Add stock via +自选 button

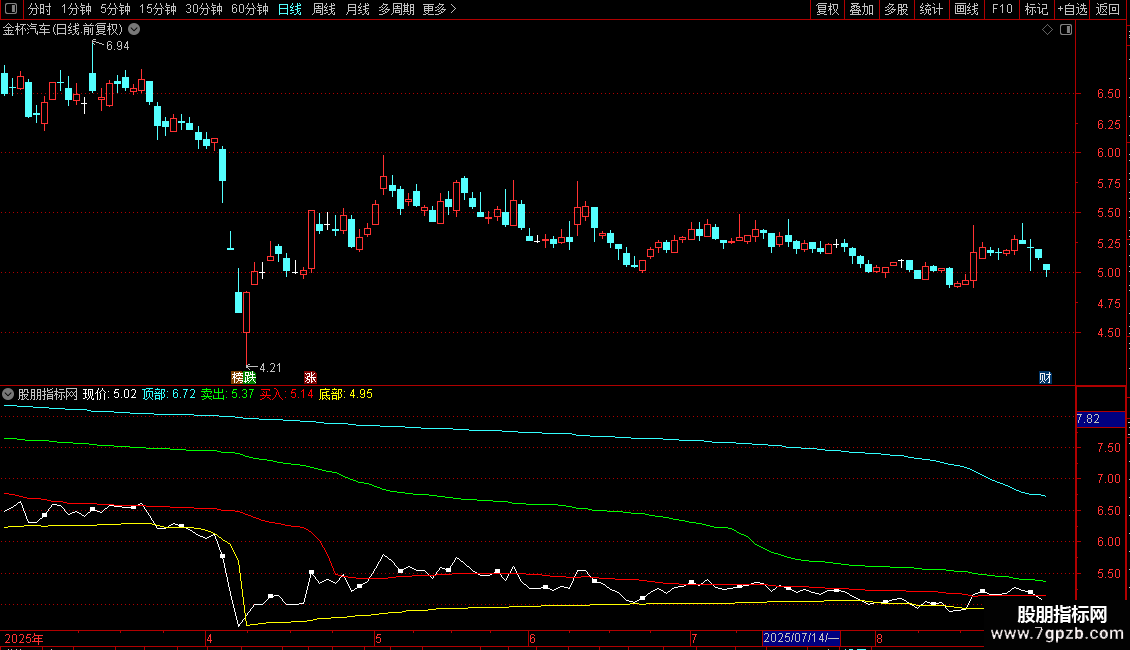click(x=1072, y=9)
